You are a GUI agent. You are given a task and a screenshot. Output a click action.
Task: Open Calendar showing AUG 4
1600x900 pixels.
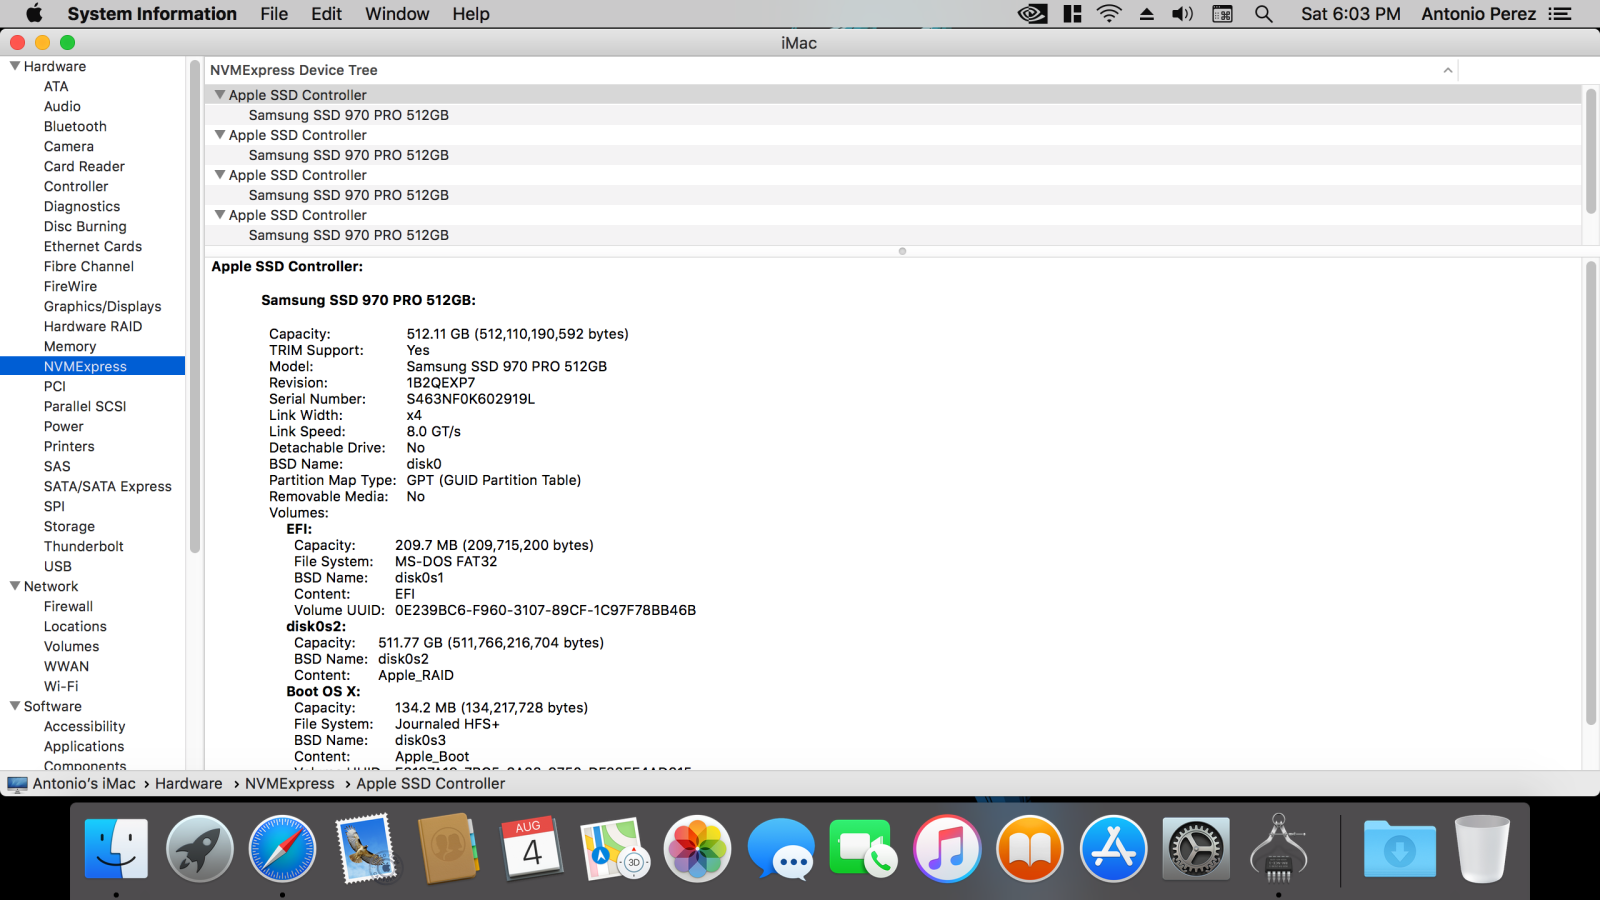click(531, 849)
